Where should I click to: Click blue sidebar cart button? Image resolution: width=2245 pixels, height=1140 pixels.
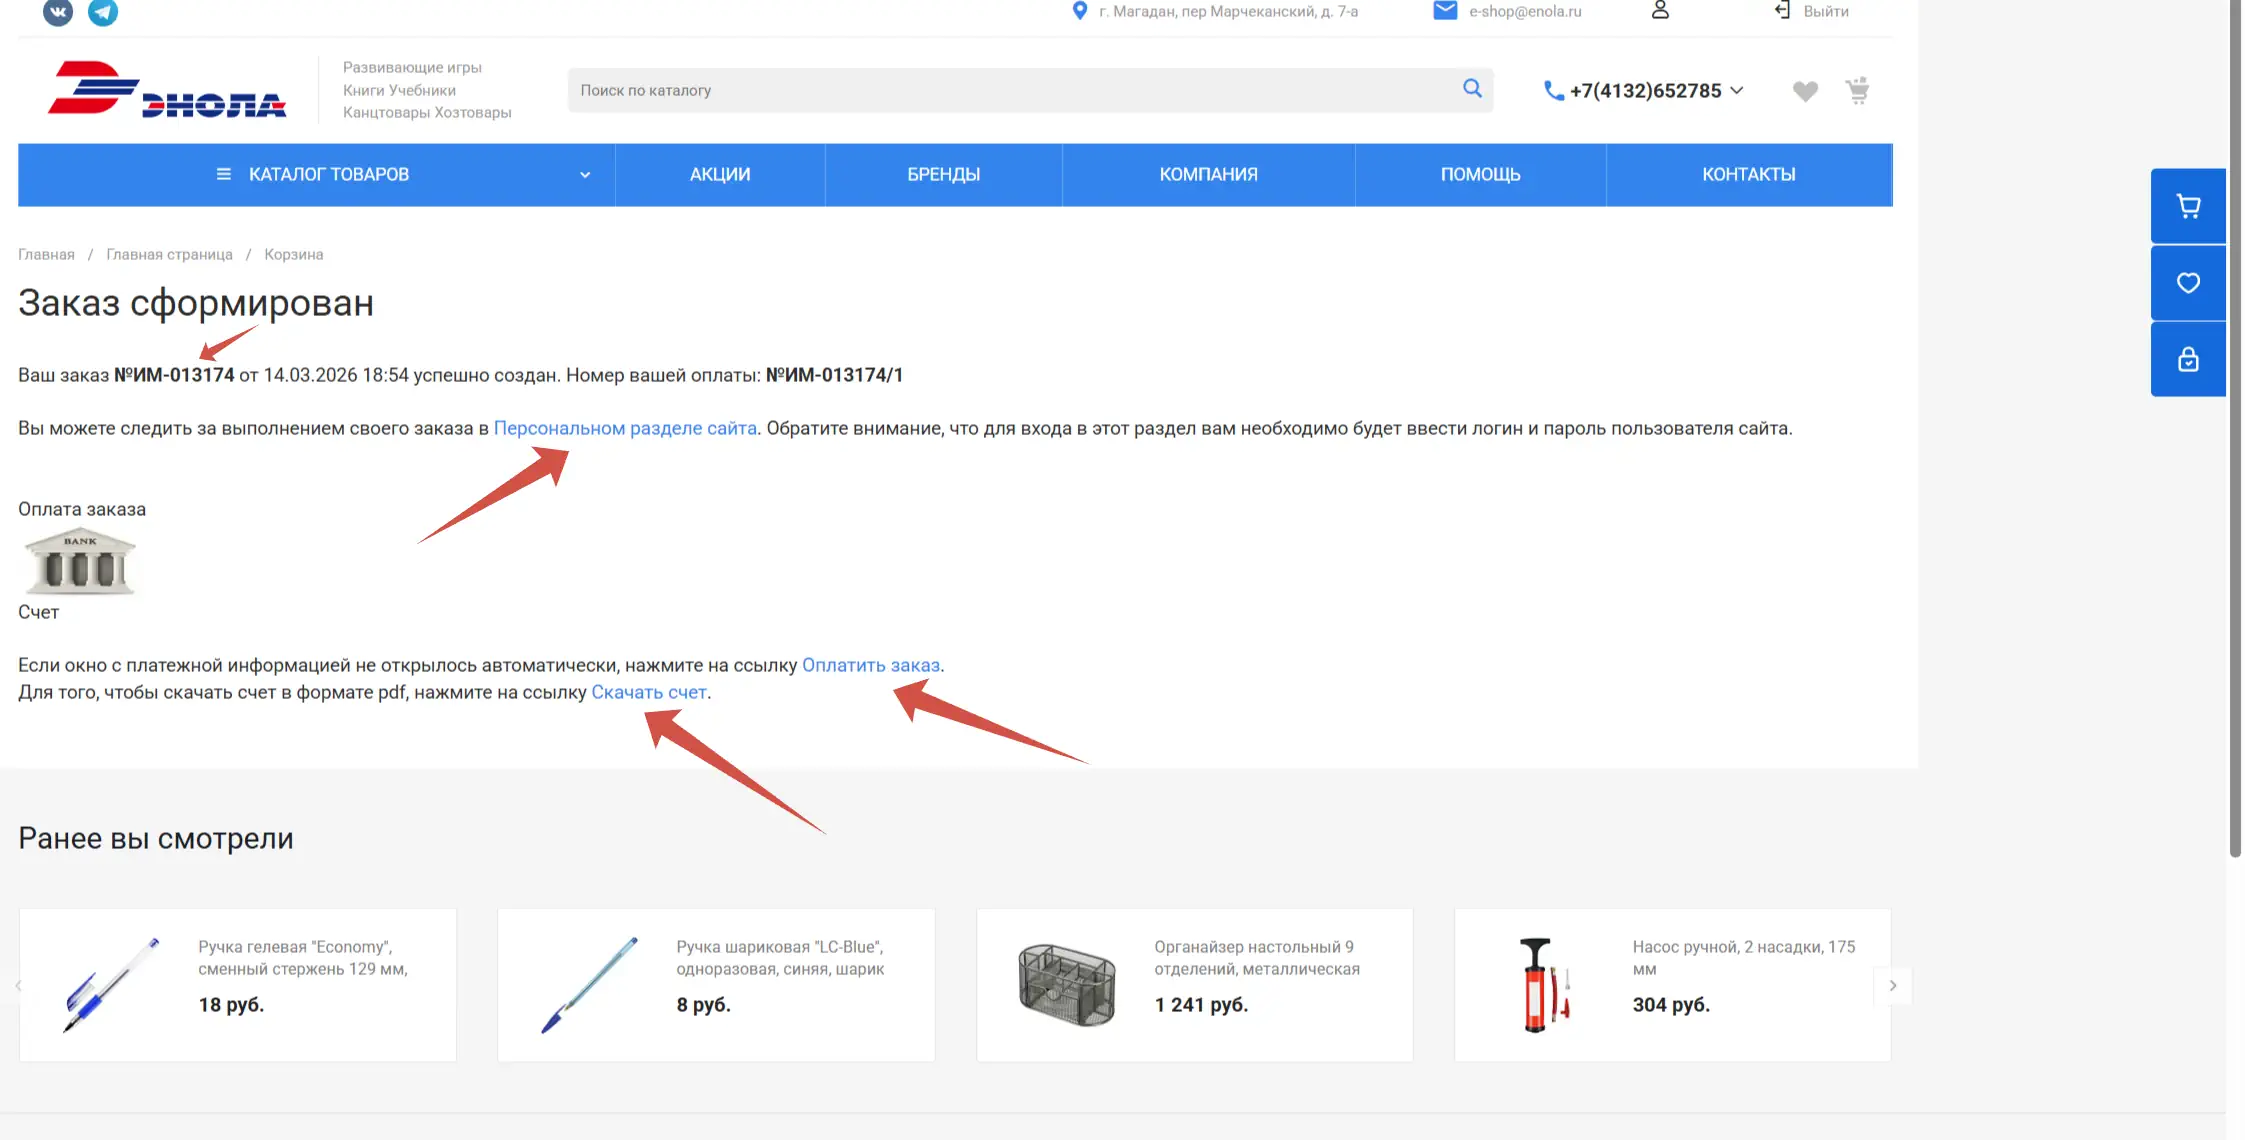[x=2188, y=206]
